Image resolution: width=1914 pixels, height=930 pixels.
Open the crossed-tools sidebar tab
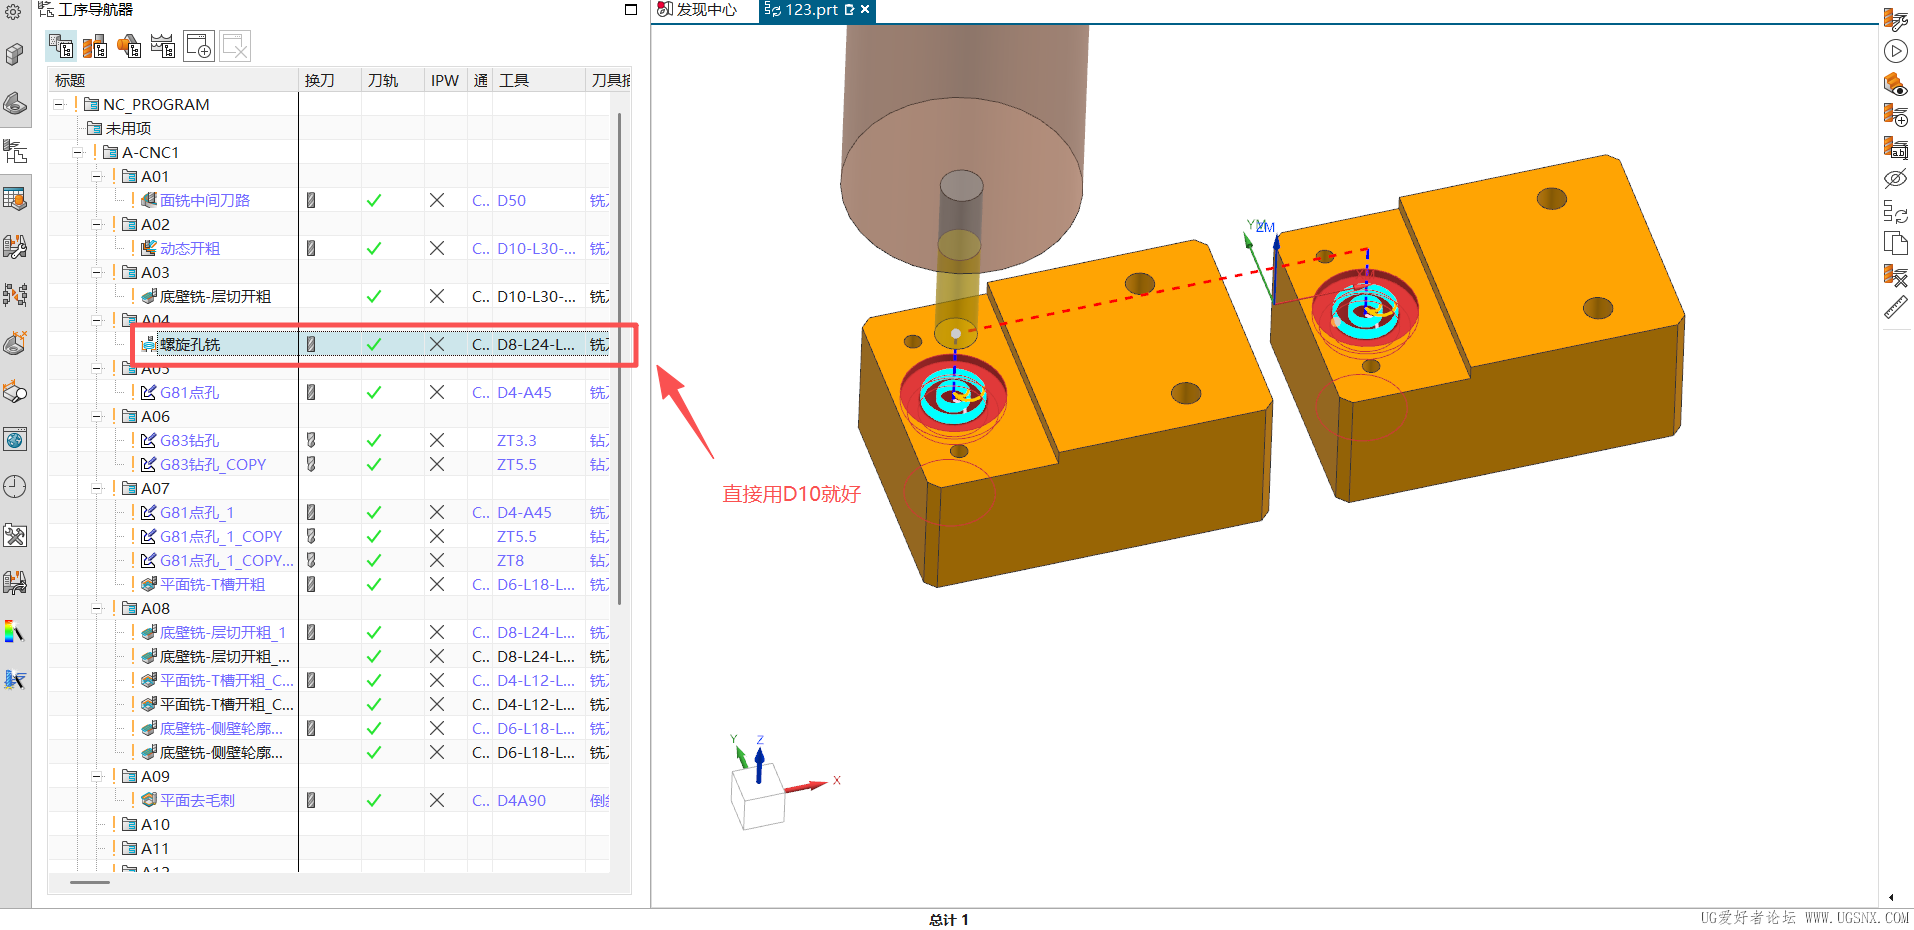15,535
